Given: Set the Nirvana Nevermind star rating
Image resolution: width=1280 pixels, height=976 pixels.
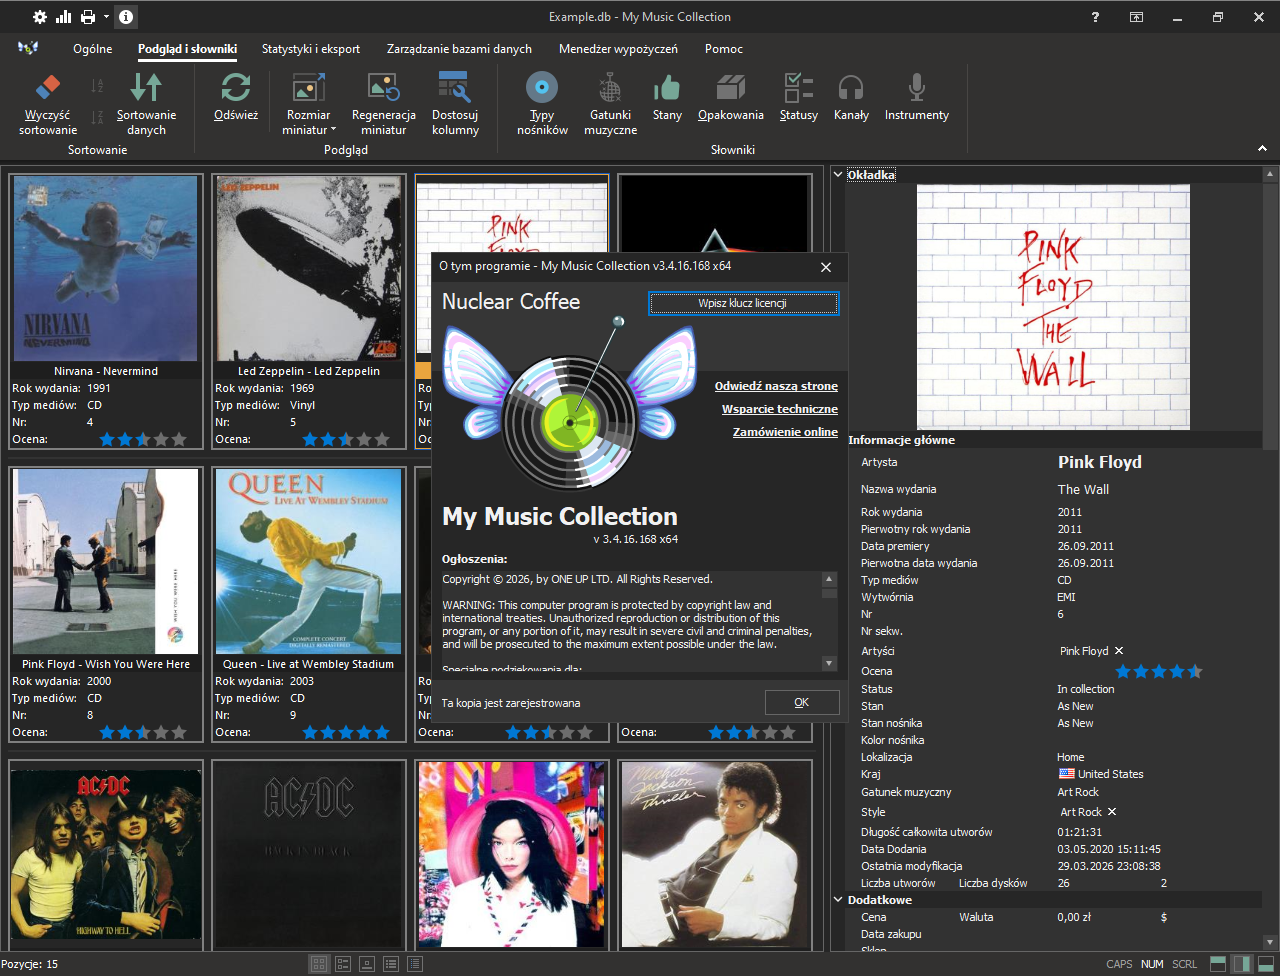Looking at the screenshot, I should pos(143,439).
